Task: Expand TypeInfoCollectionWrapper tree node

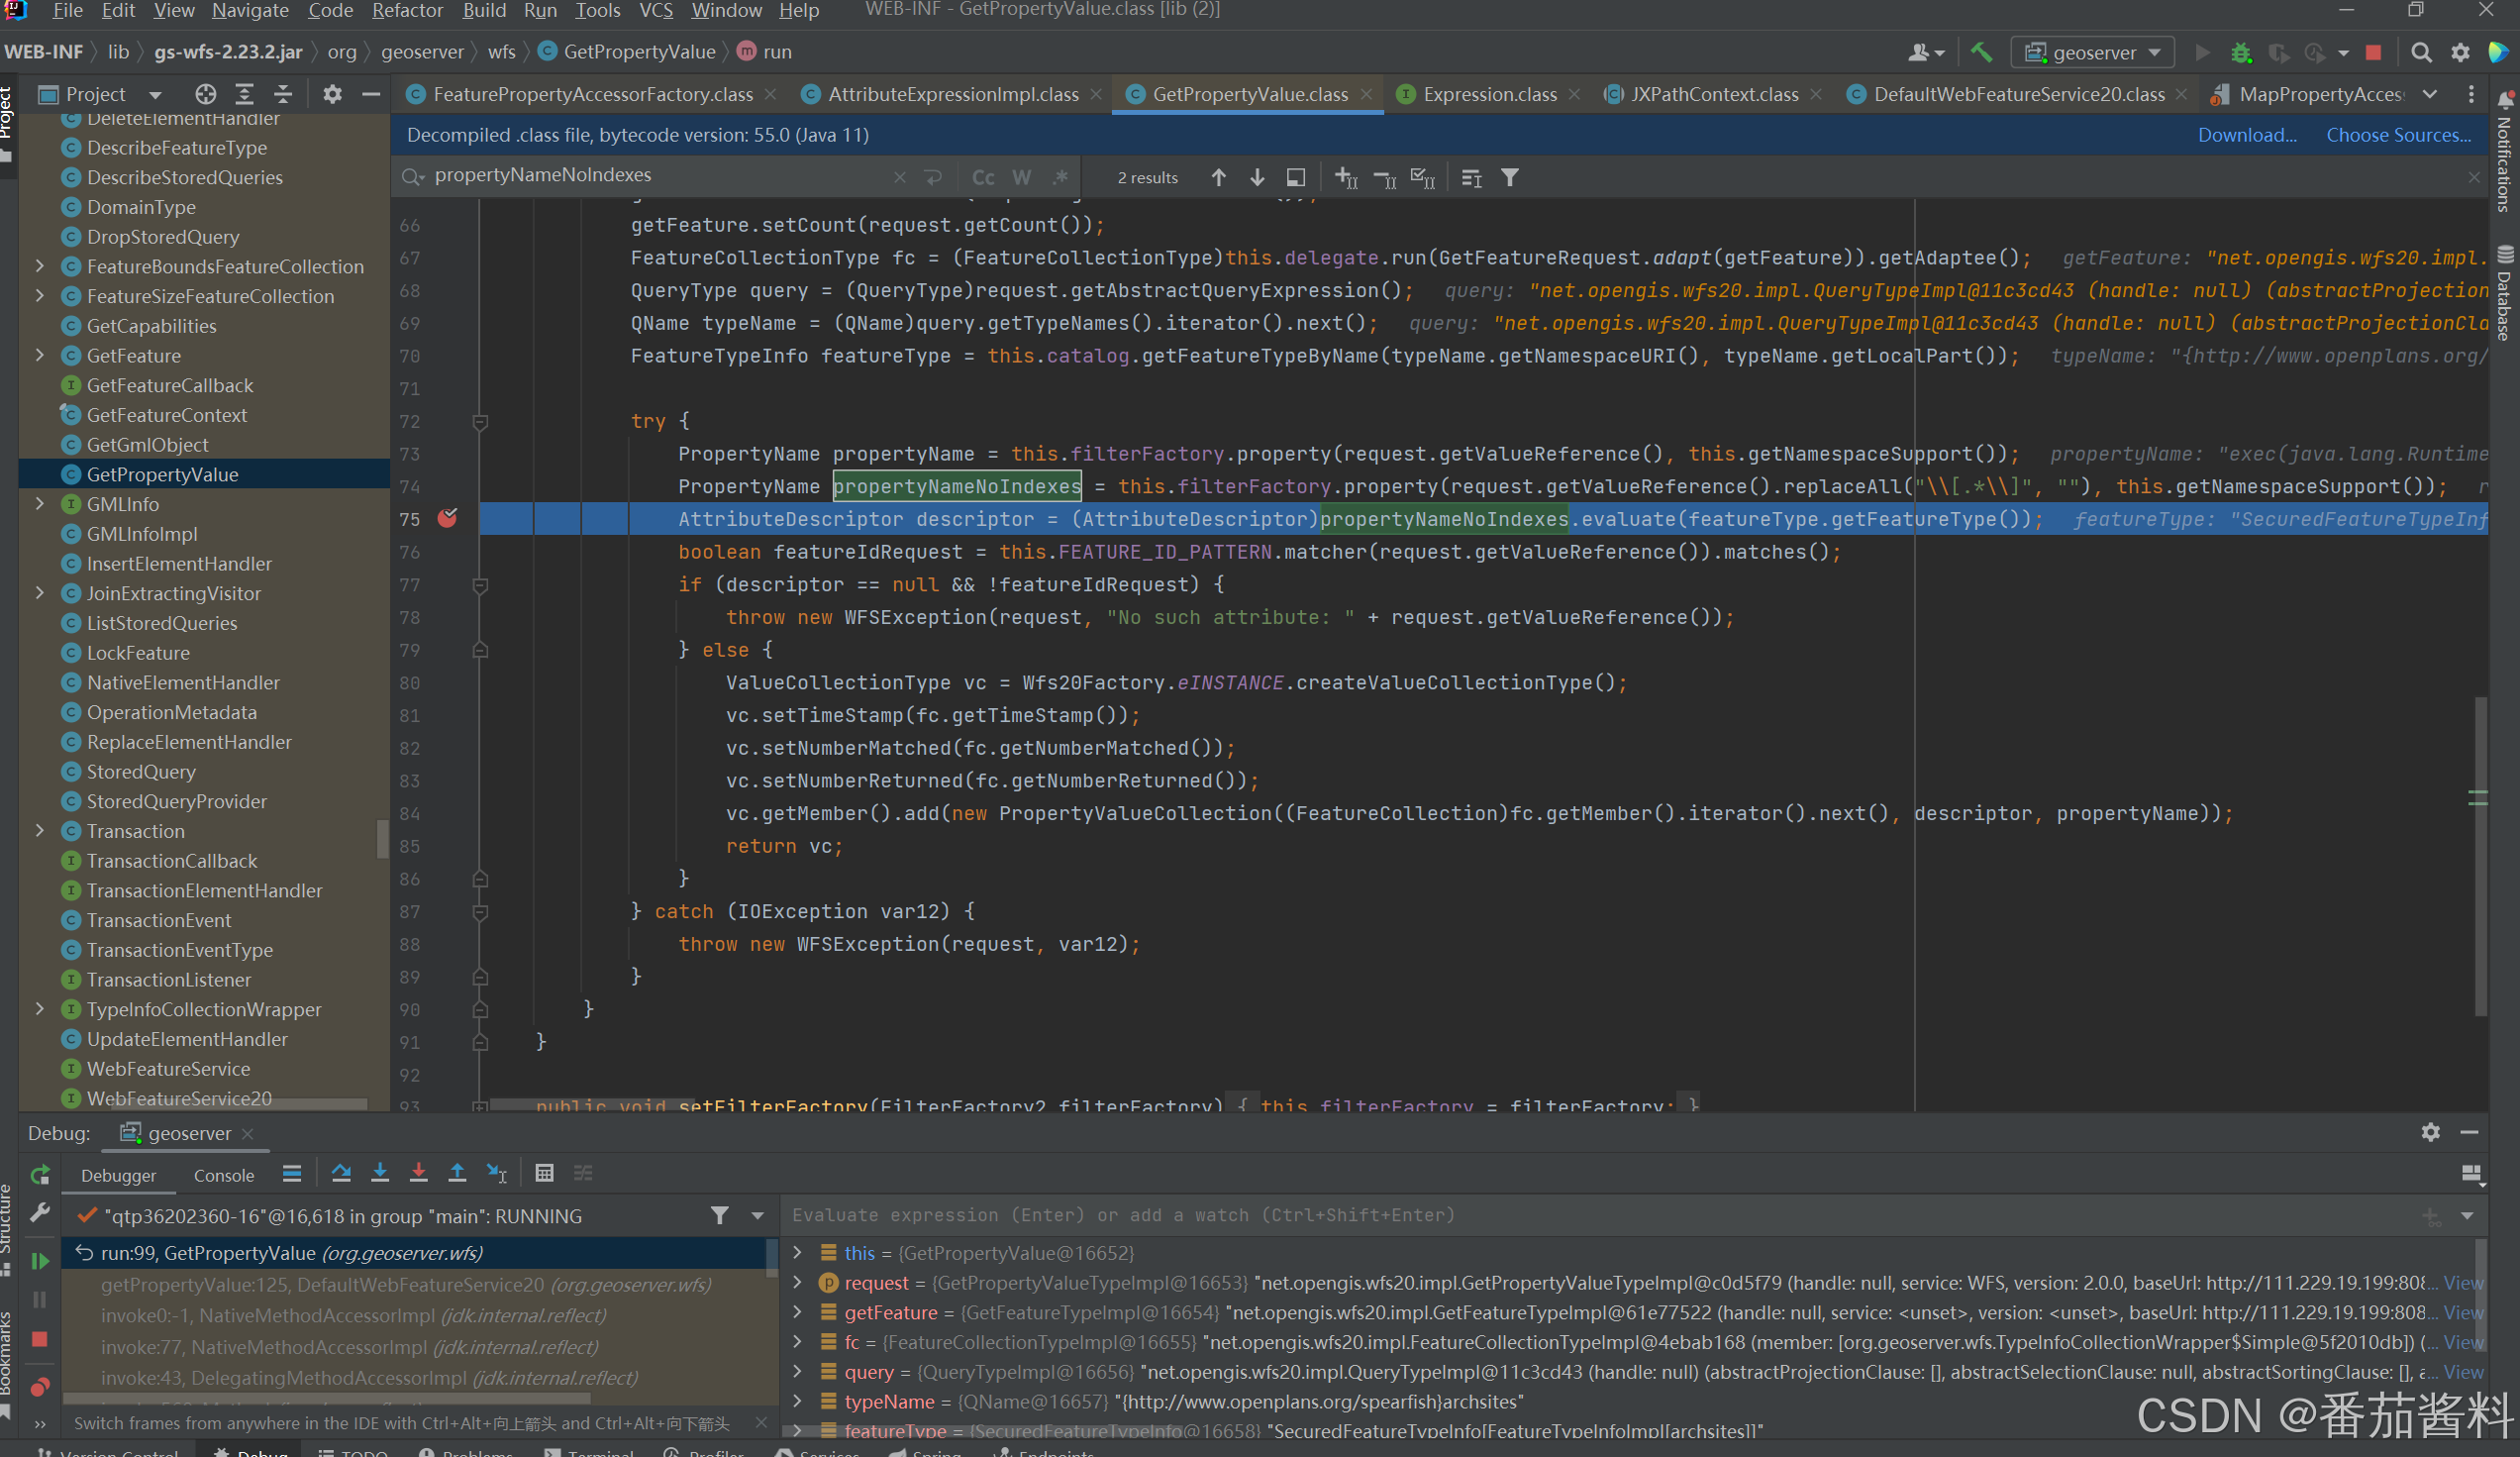Action: click(39, 1009)
